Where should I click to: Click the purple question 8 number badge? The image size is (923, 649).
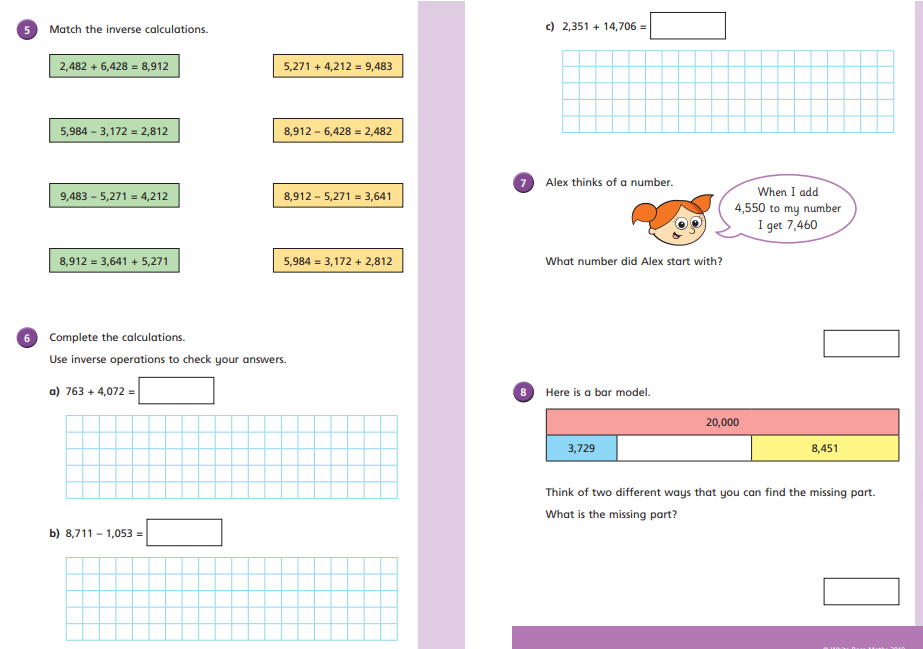click(x=523, y=392)
